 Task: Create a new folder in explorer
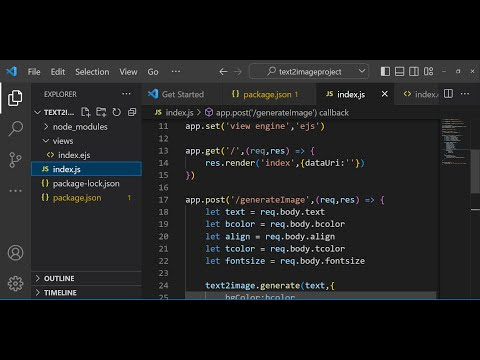[x=101, y=112]
